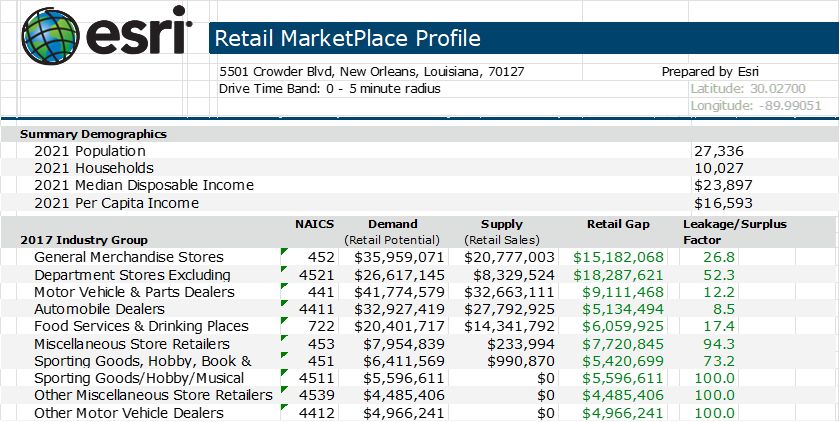Select the population value 27,336
The height and width of the screenshot is (422, 840).
point(719,151)
